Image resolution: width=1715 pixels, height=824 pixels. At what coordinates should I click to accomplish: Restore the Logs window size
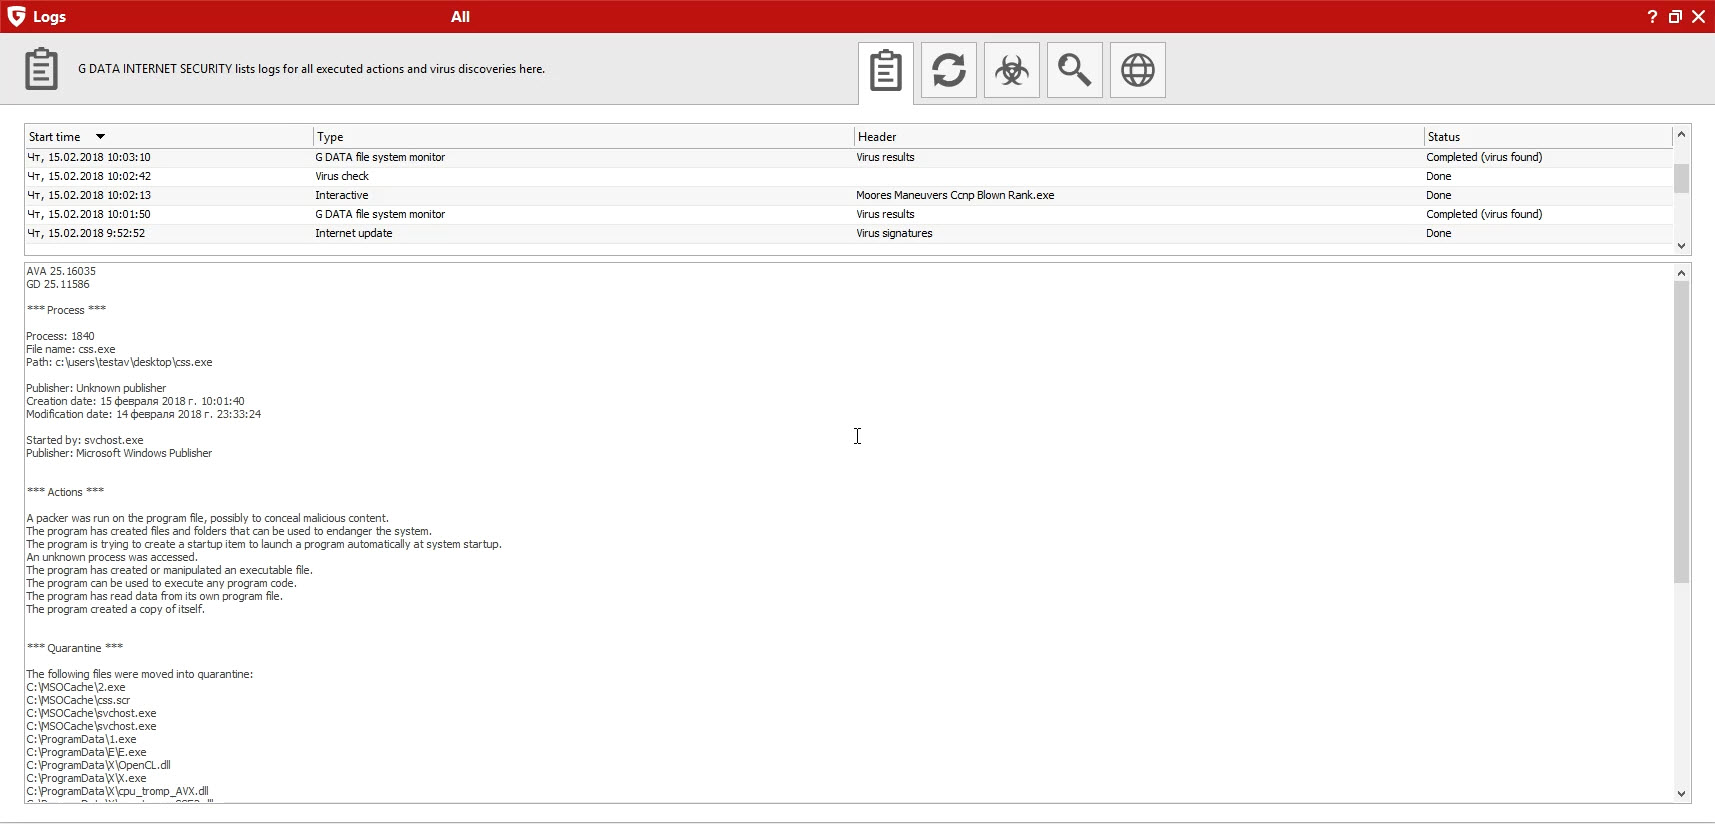click(x=1675, y=16)
